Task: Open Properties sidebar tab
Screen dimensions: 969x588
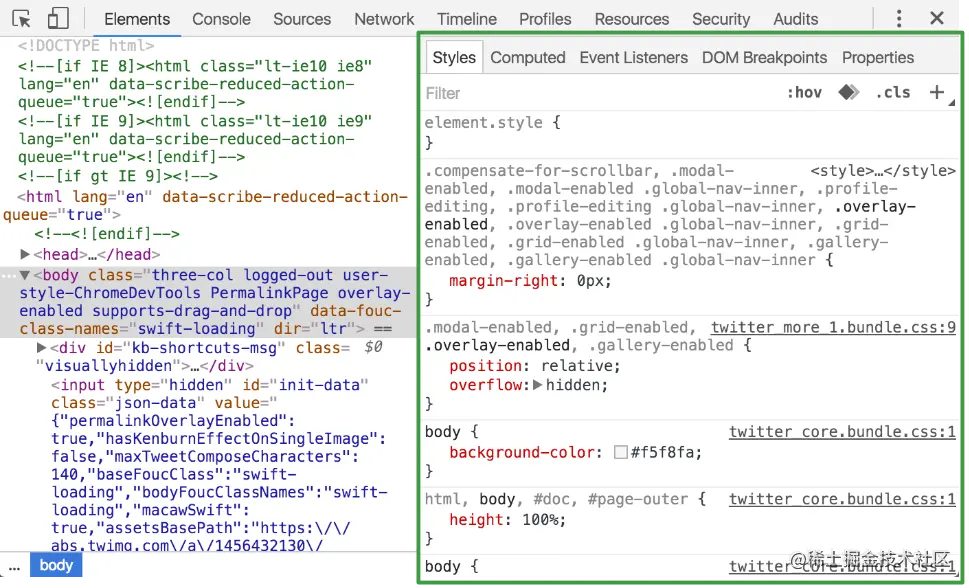Action: (878, 58)
